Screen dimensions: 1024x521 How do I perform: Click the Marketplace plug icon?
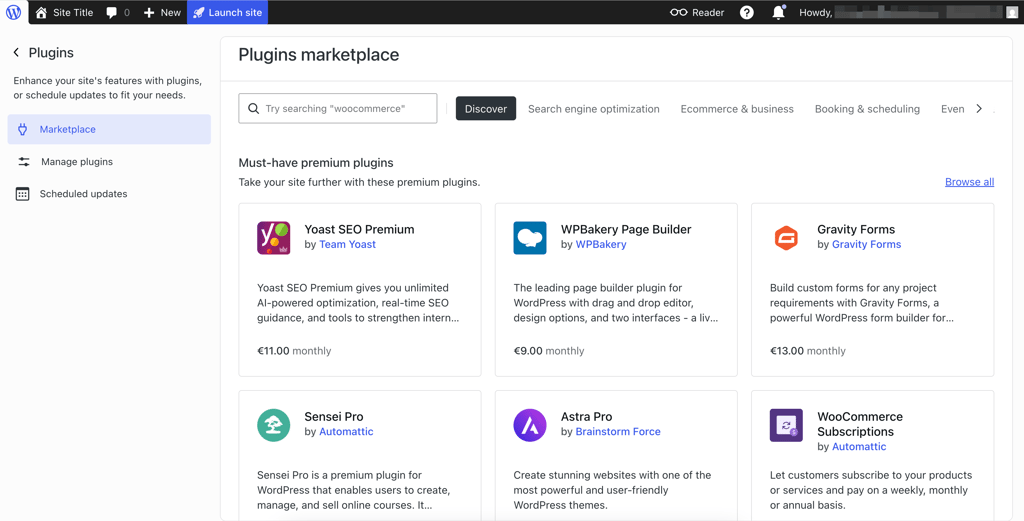click(23, 129)
